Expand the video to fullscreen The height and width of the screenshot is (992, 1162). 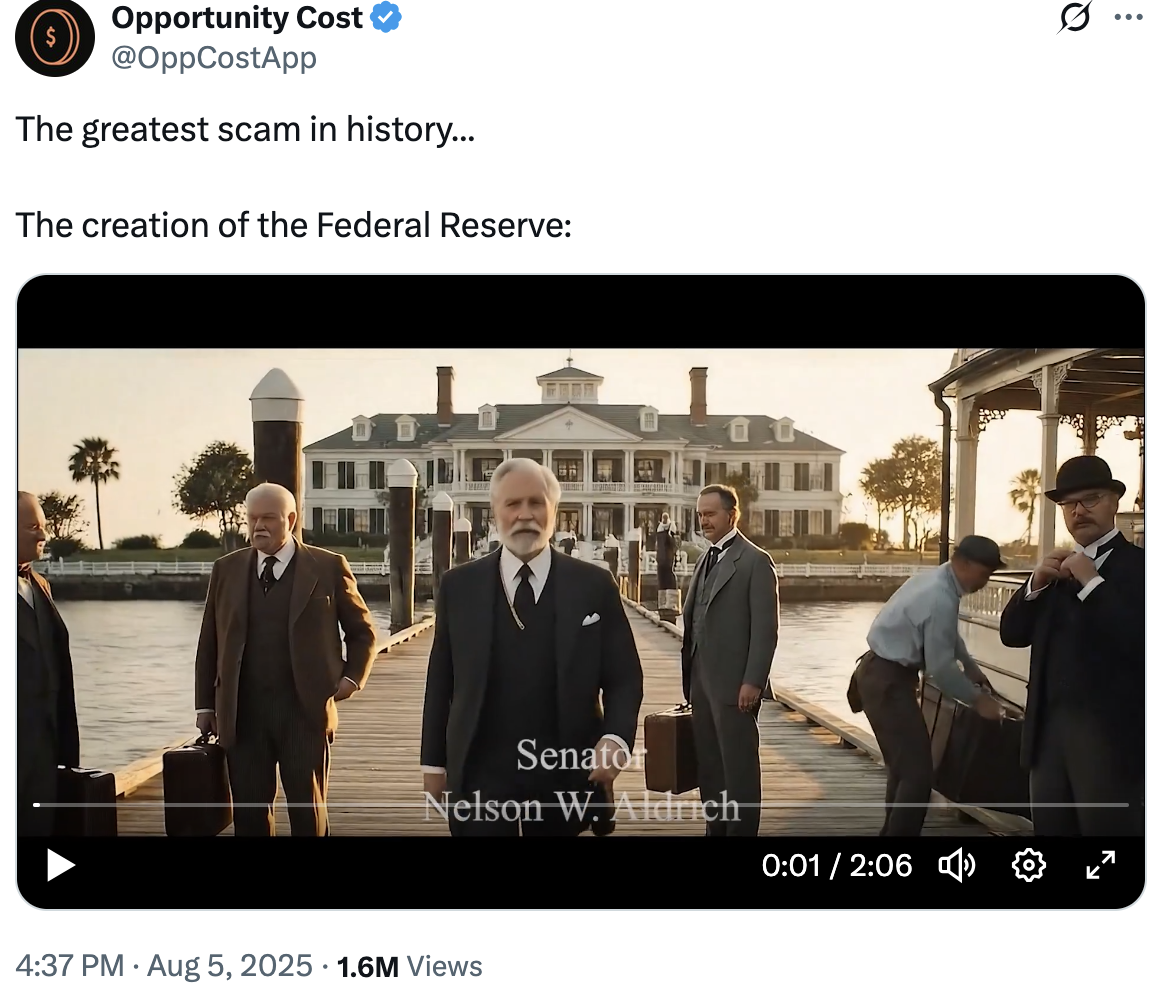(x=1100, y=865)
